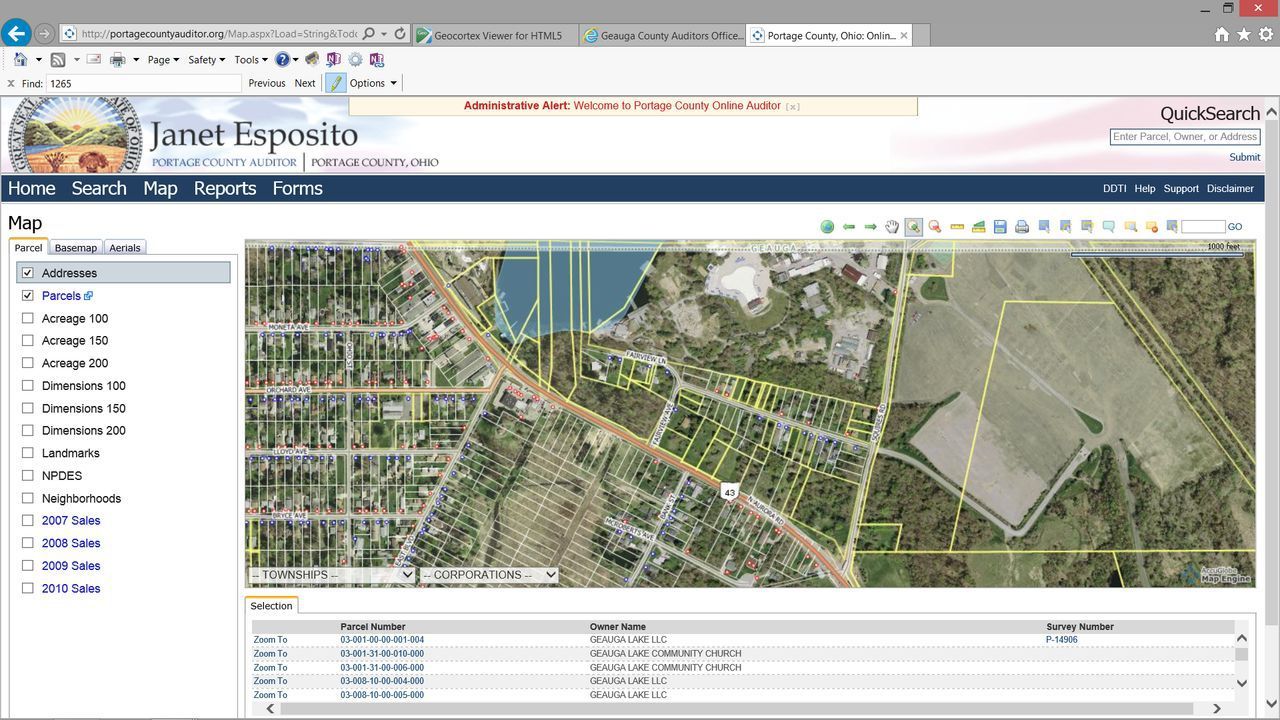Turn on the Neighborhoods layer
This screenshot has height=720, width=1280.
(x=28, y=498)
